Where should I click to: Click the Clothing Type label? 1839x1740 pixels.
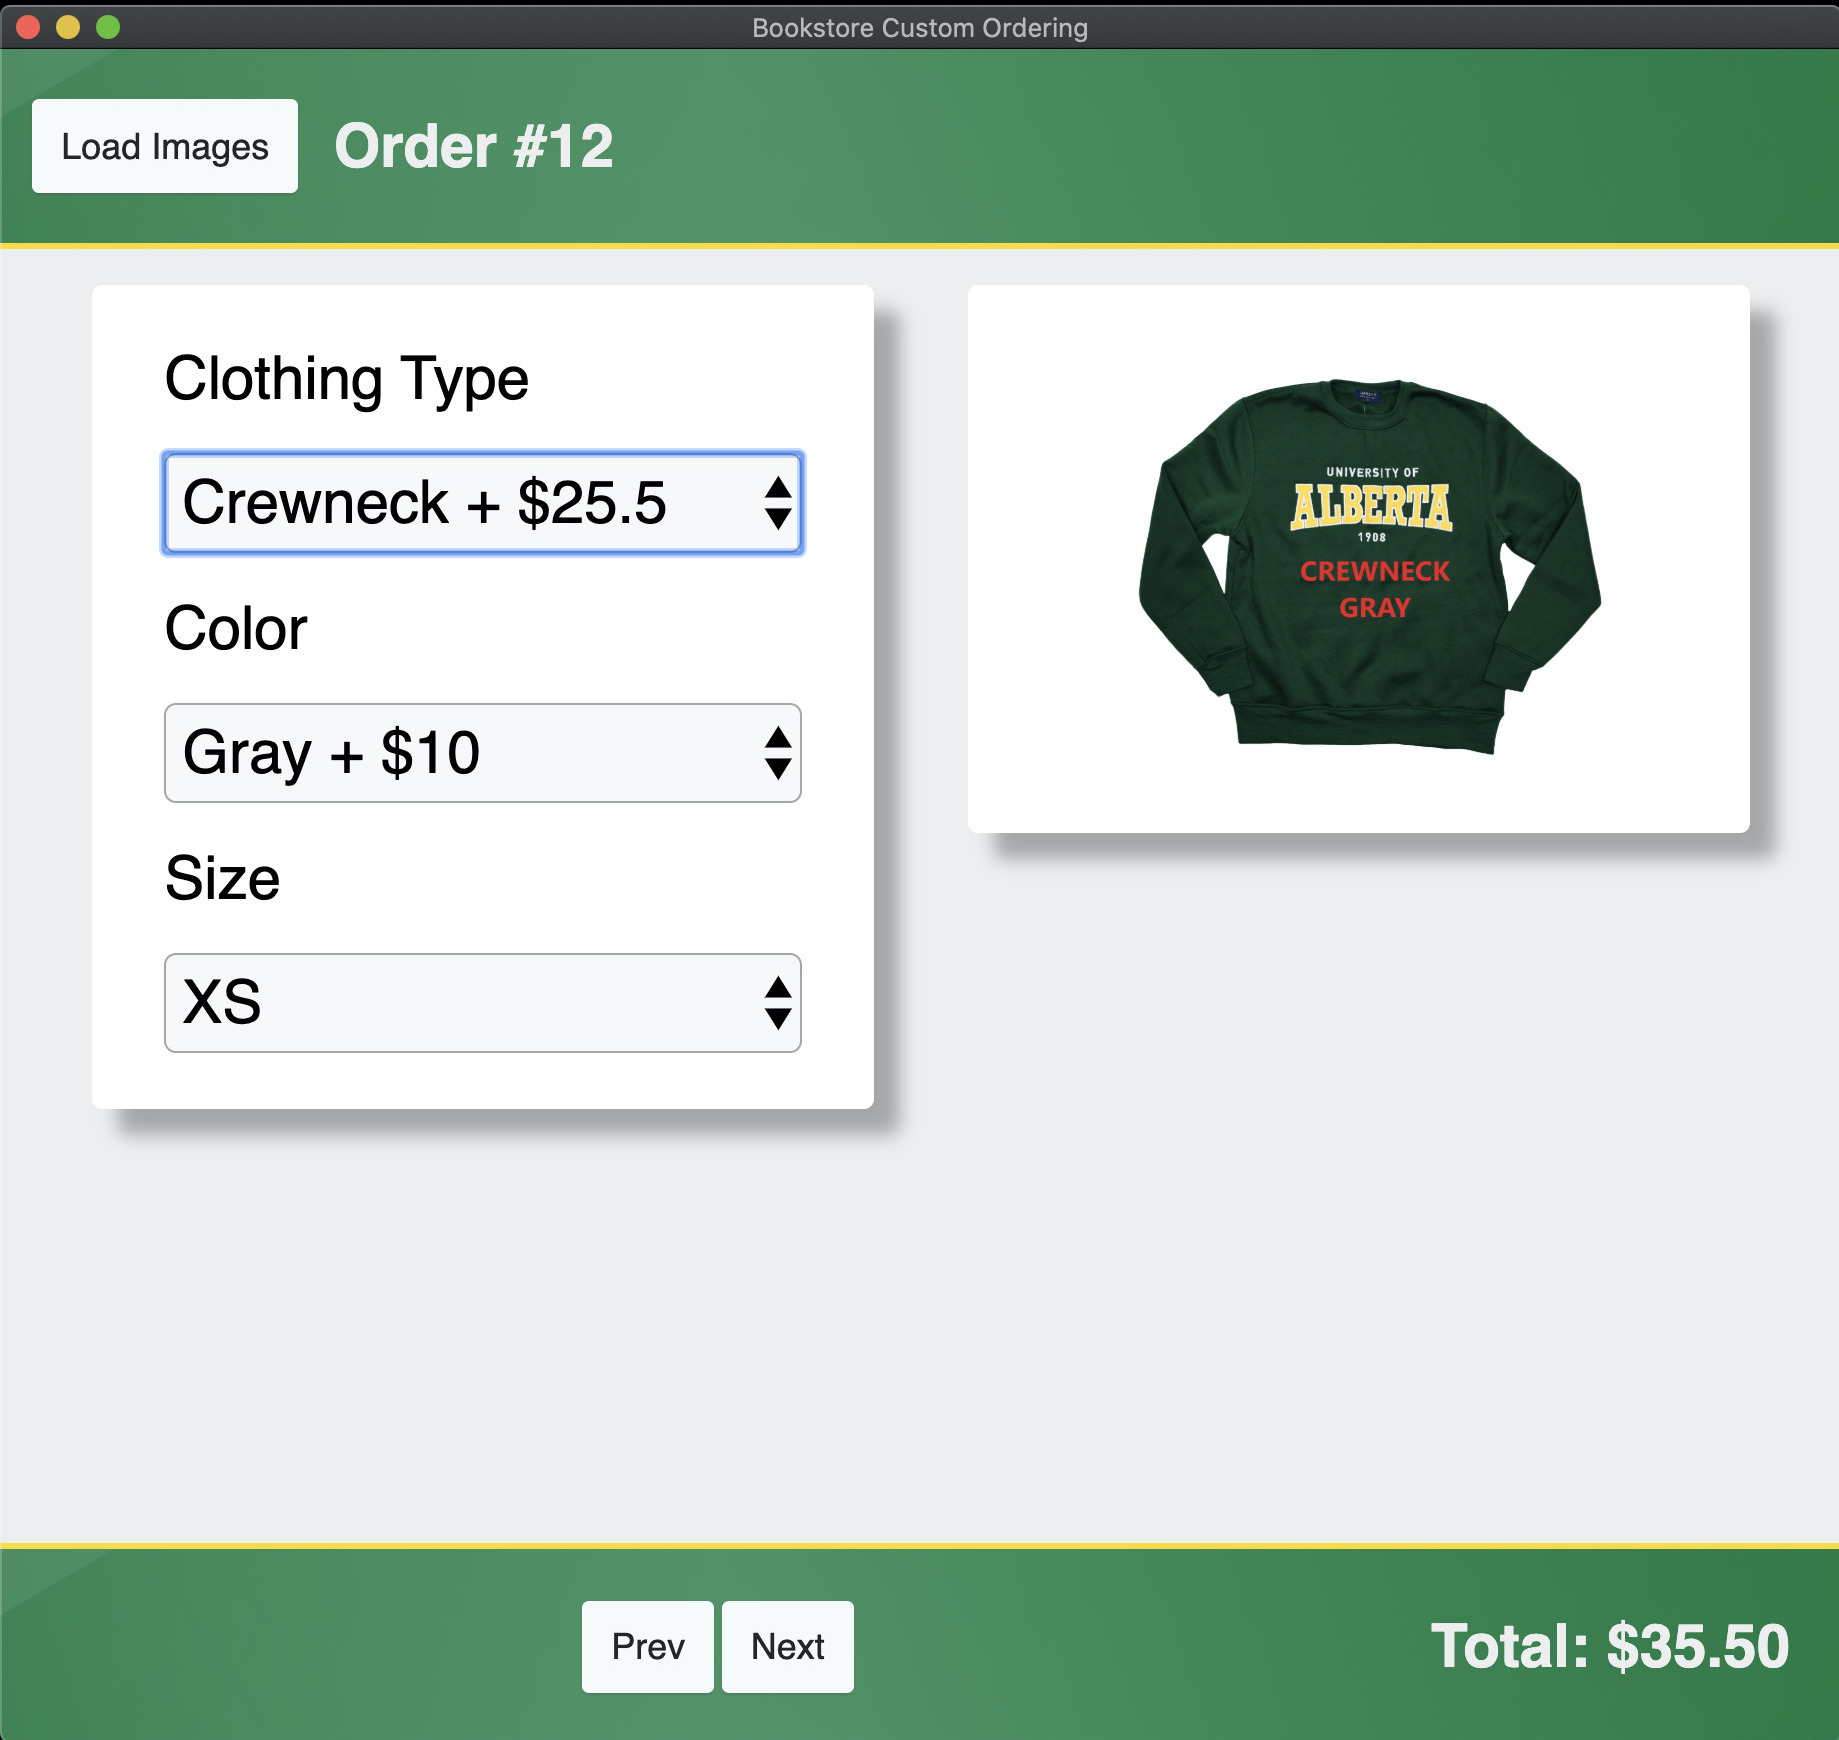[x=346, y=379]
